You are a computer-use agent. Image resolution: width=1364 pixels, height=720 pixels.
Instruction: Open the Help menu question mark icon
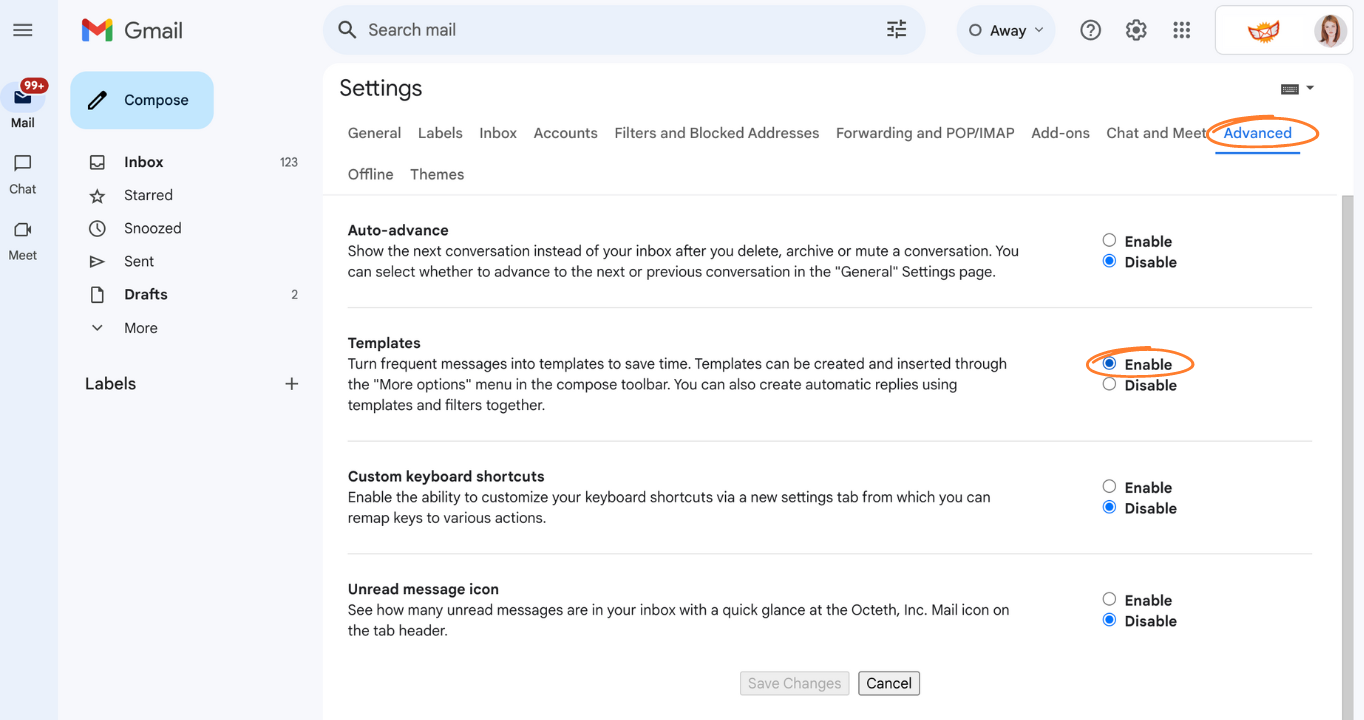point(1090,29)
